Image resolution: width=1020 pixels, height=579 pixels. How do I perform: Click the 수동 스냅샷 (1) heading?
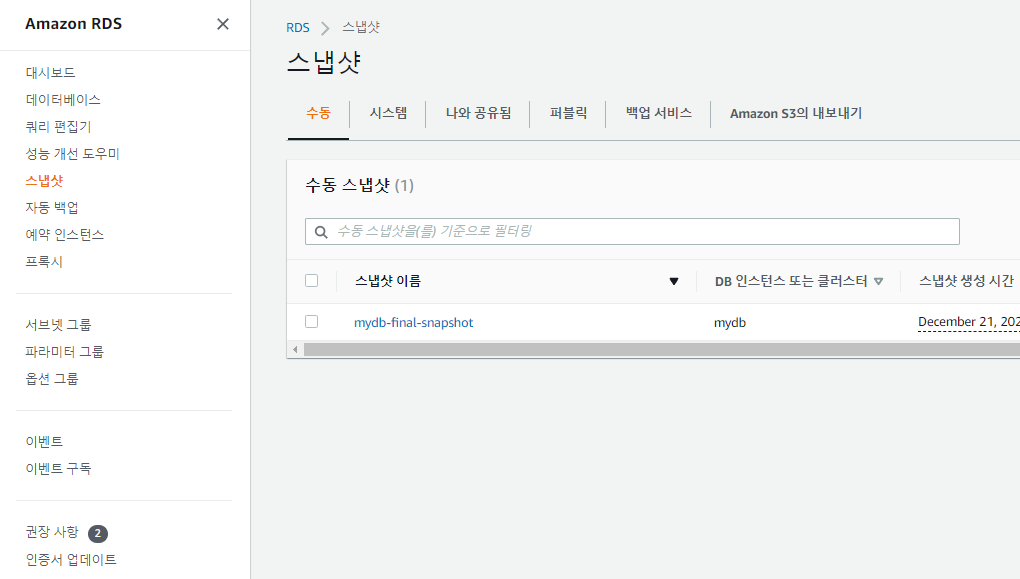[x=360, y=185]
